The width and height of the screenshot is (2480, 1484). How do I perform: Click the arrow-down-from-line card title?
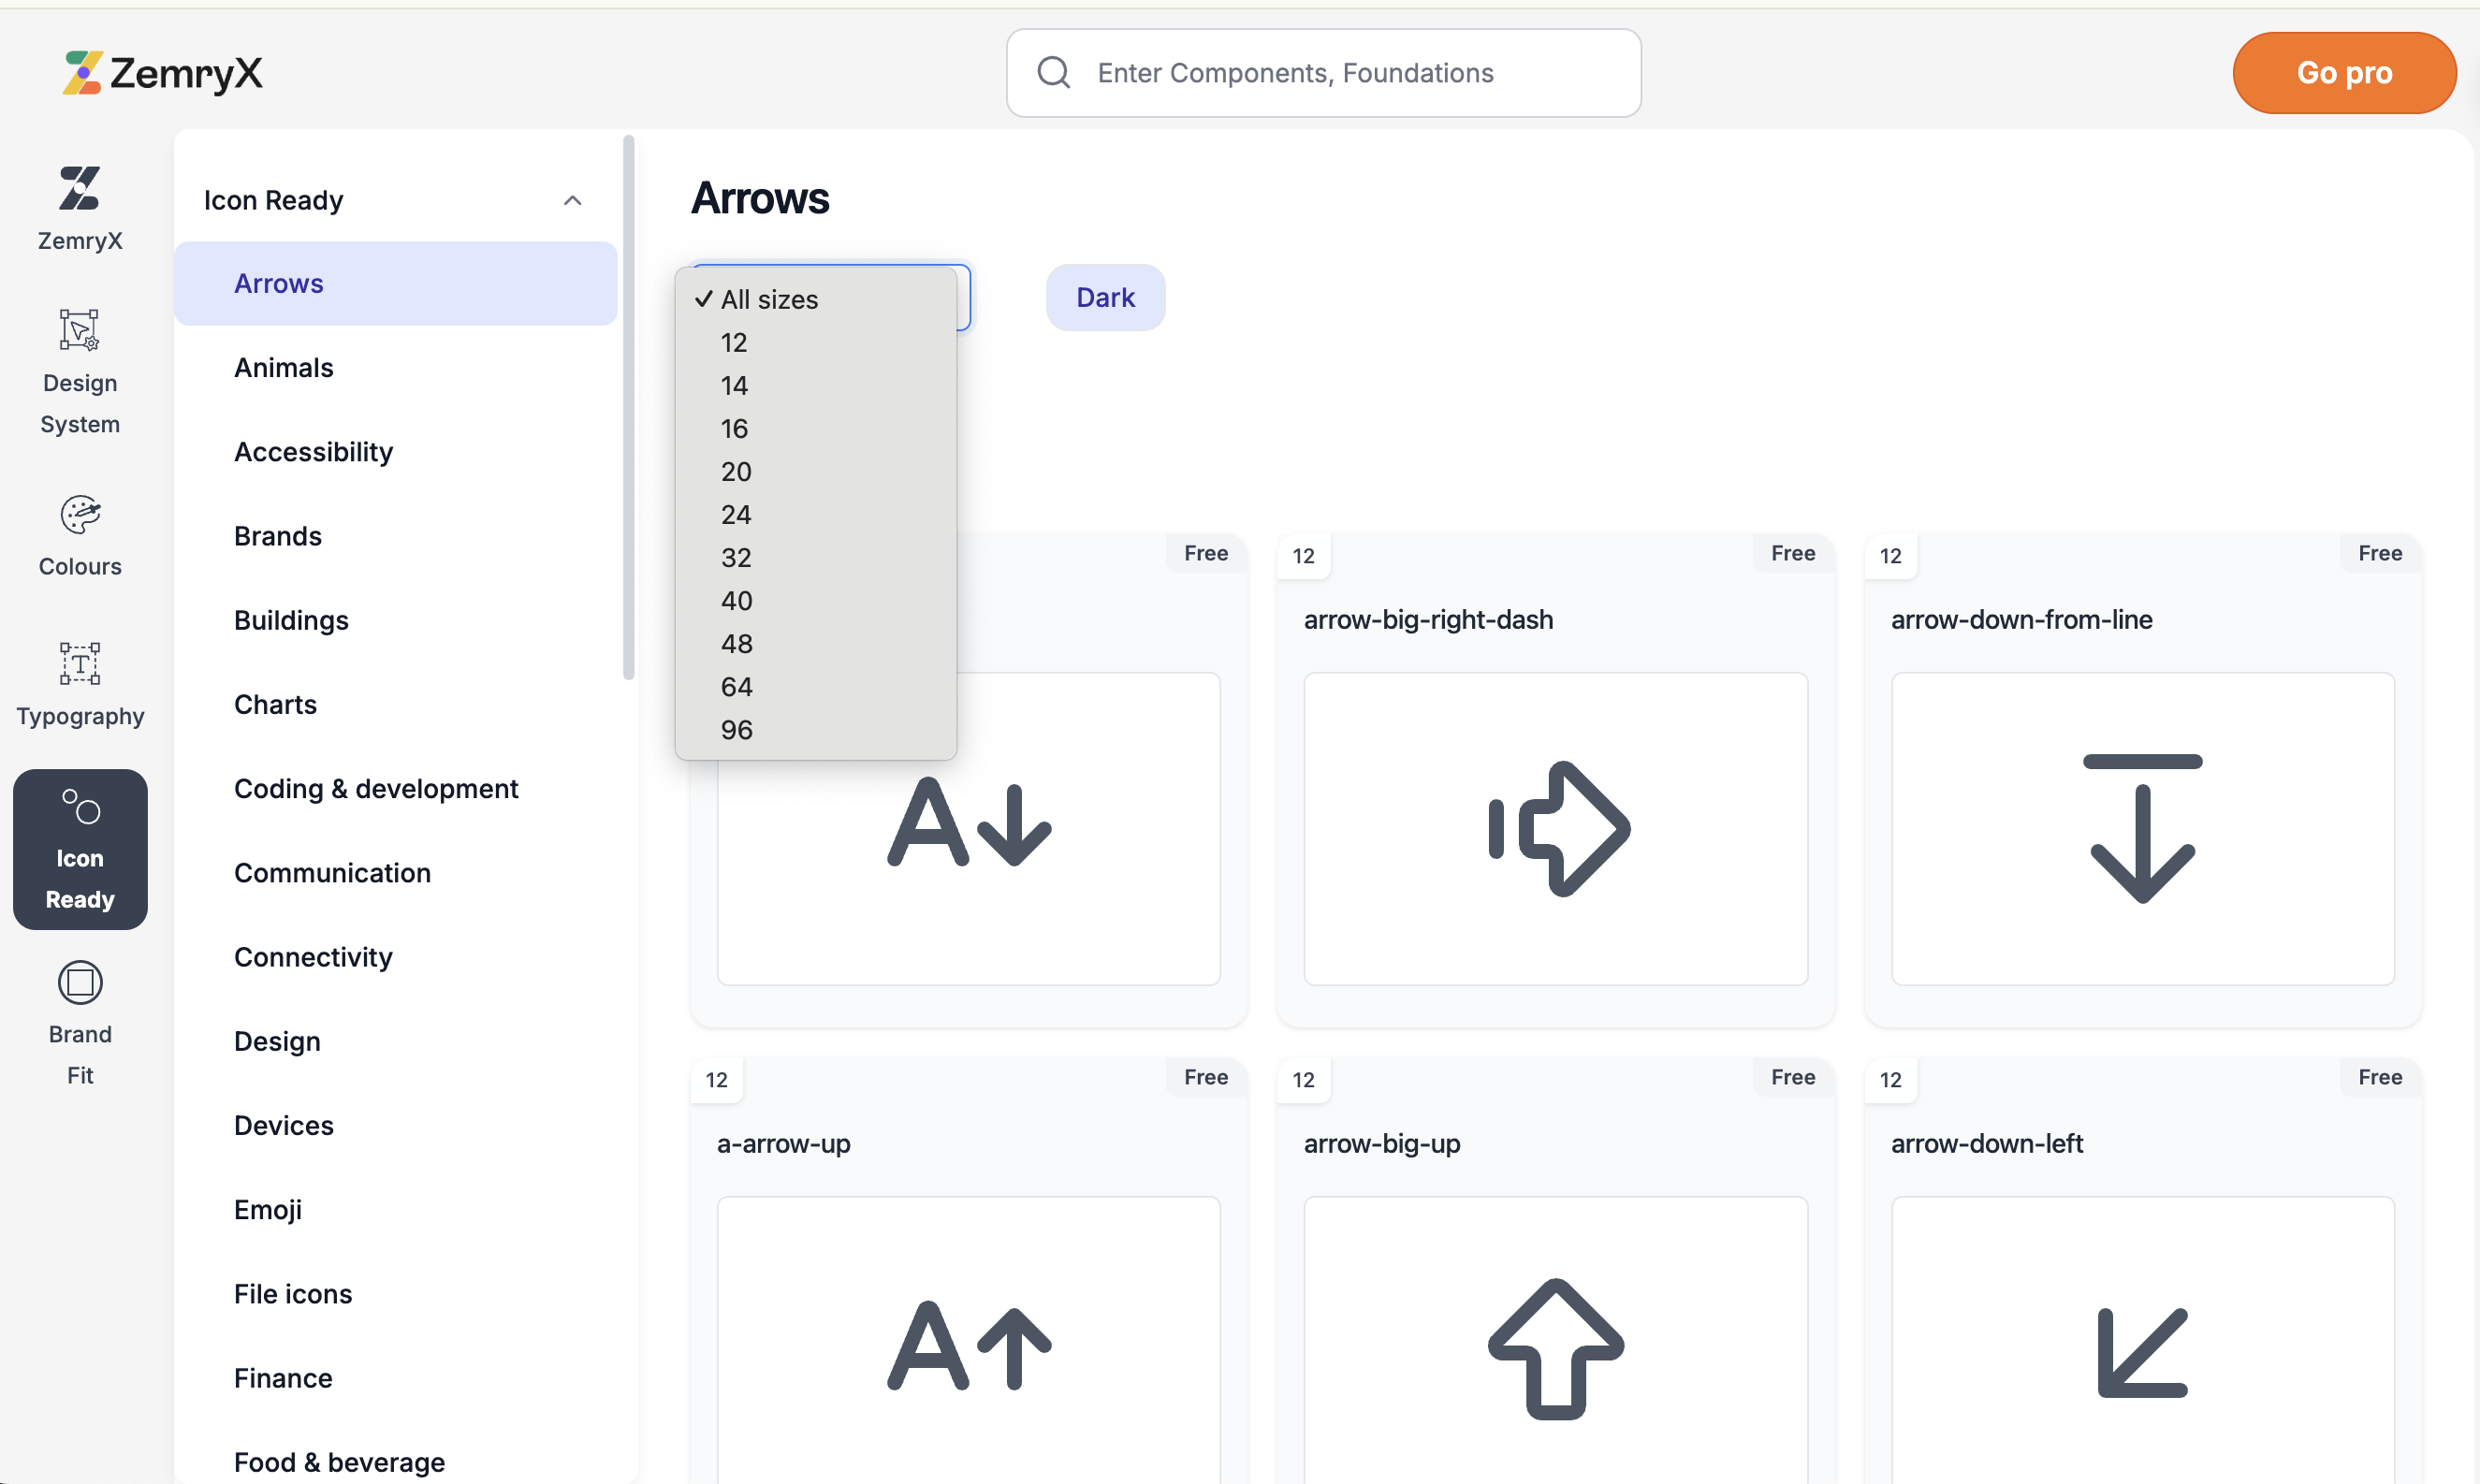pyautogui.click(x=2021, y=619)
